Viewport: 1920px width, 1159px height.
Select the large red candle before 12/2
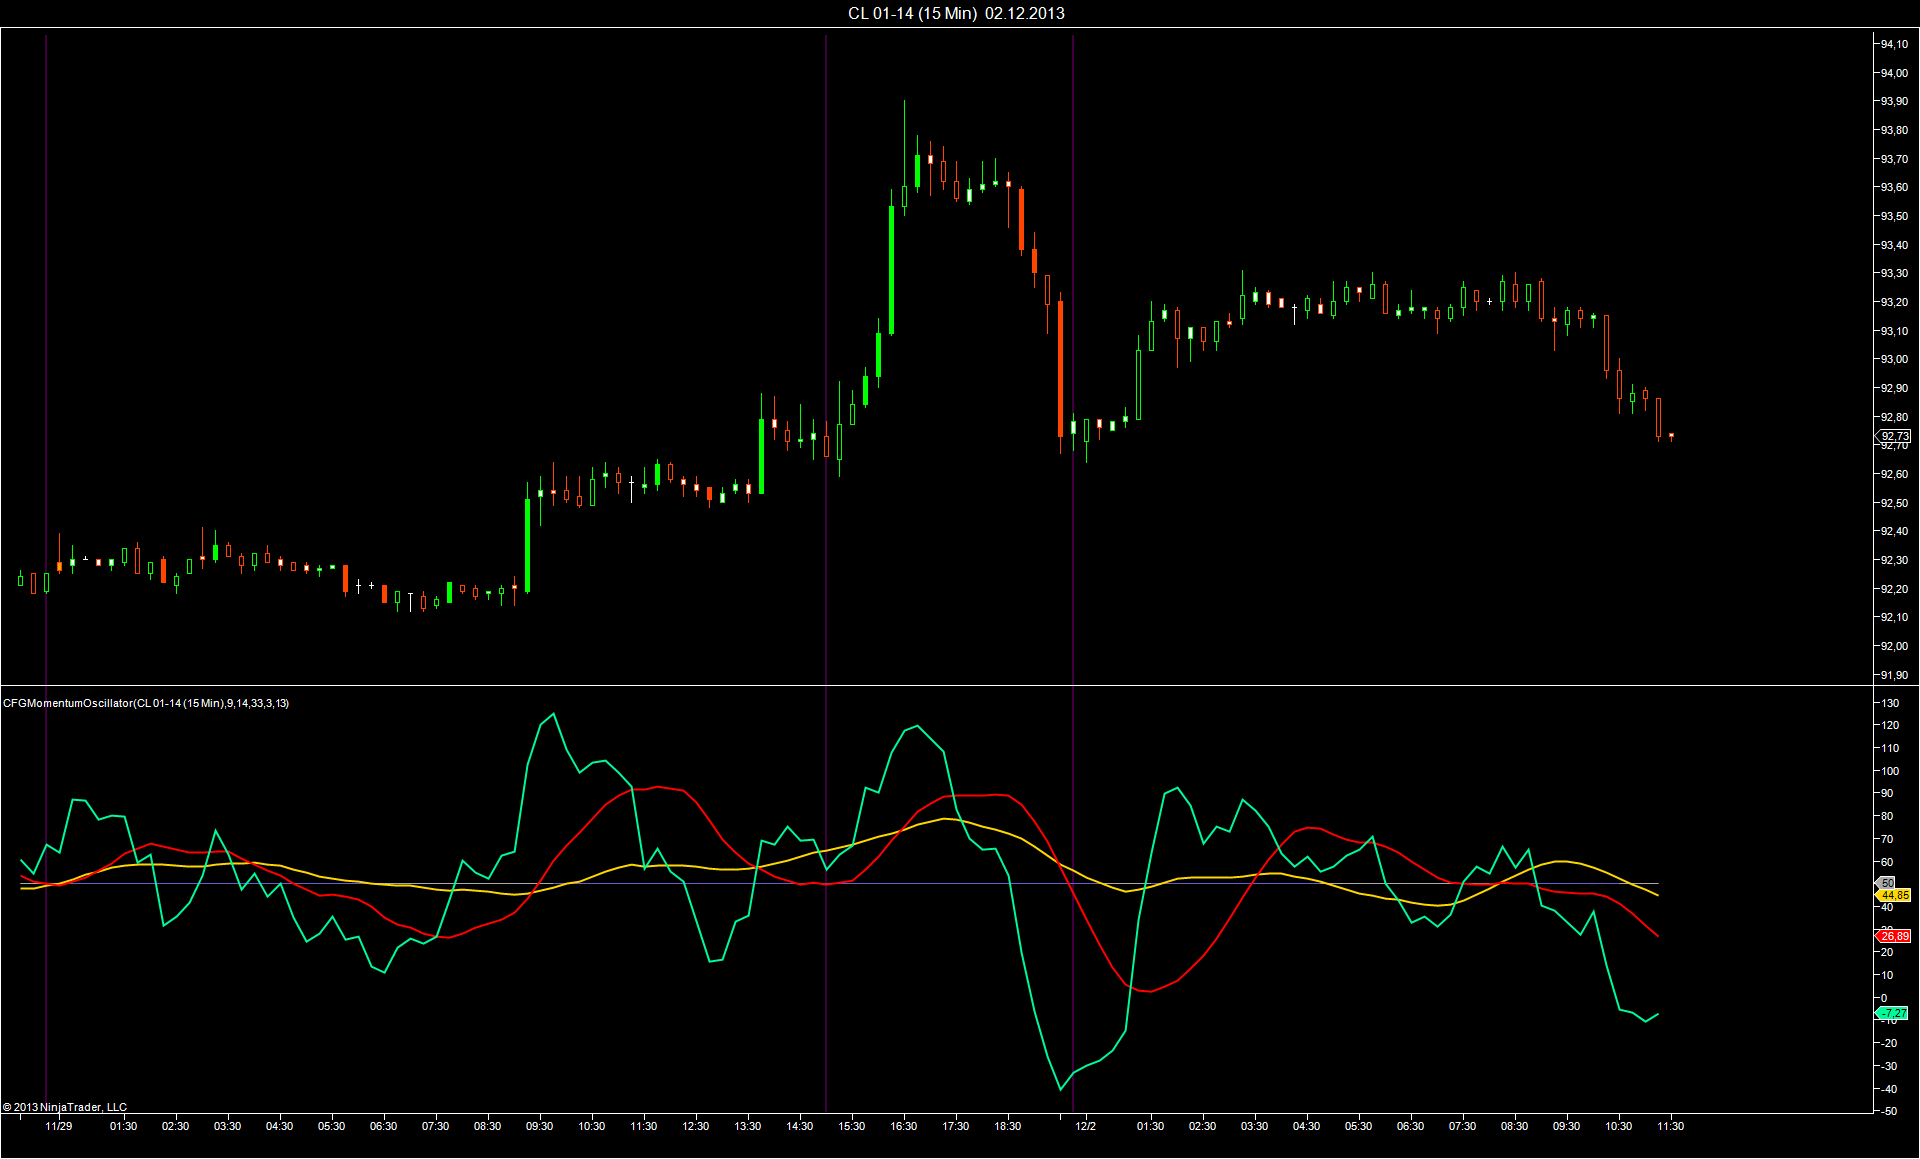(x=1060, y=368)
